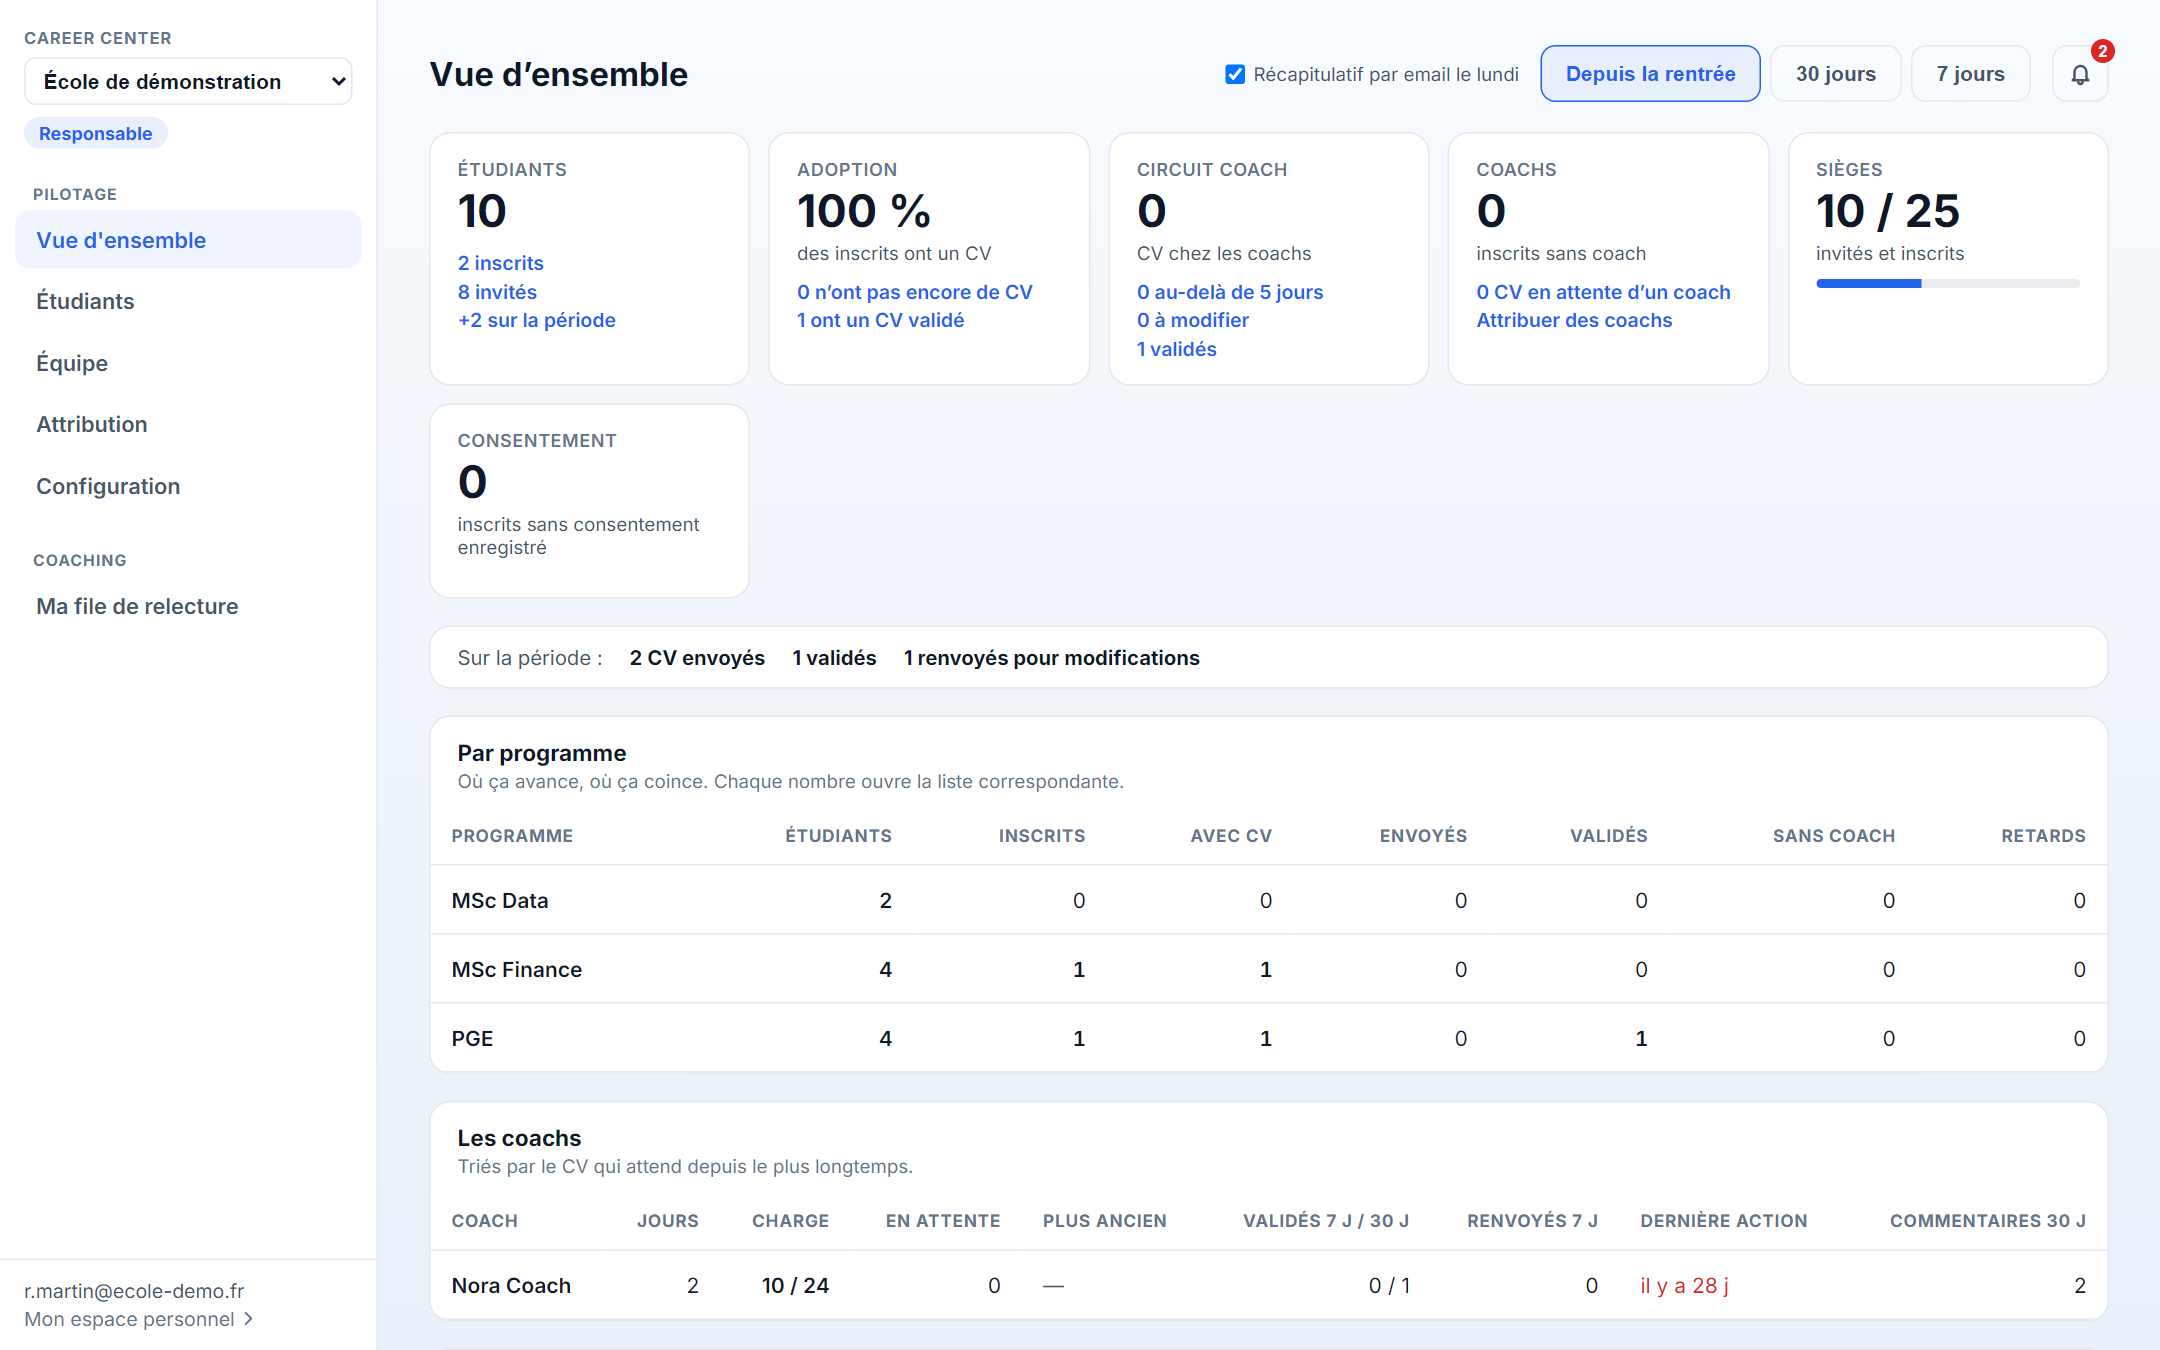Click the RETARDS column header
The width and height of the screenshot is (2160, 1350).
point(2043,836)
